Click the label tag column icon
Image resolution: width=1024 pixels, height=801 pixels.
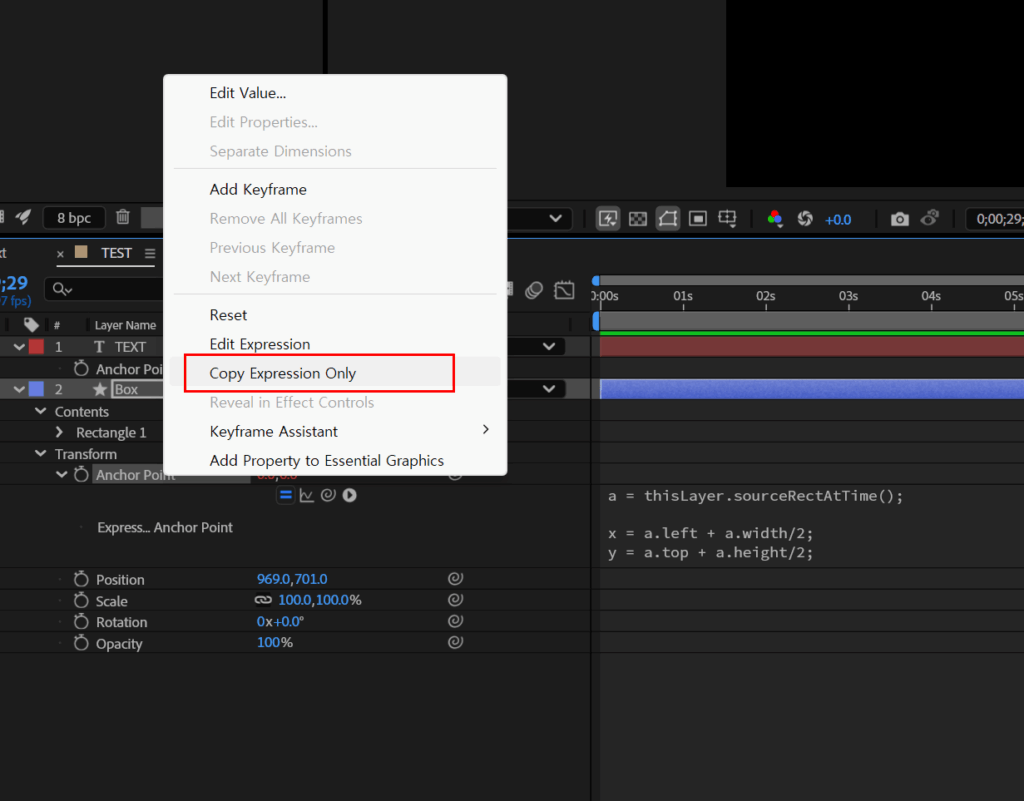31,324
